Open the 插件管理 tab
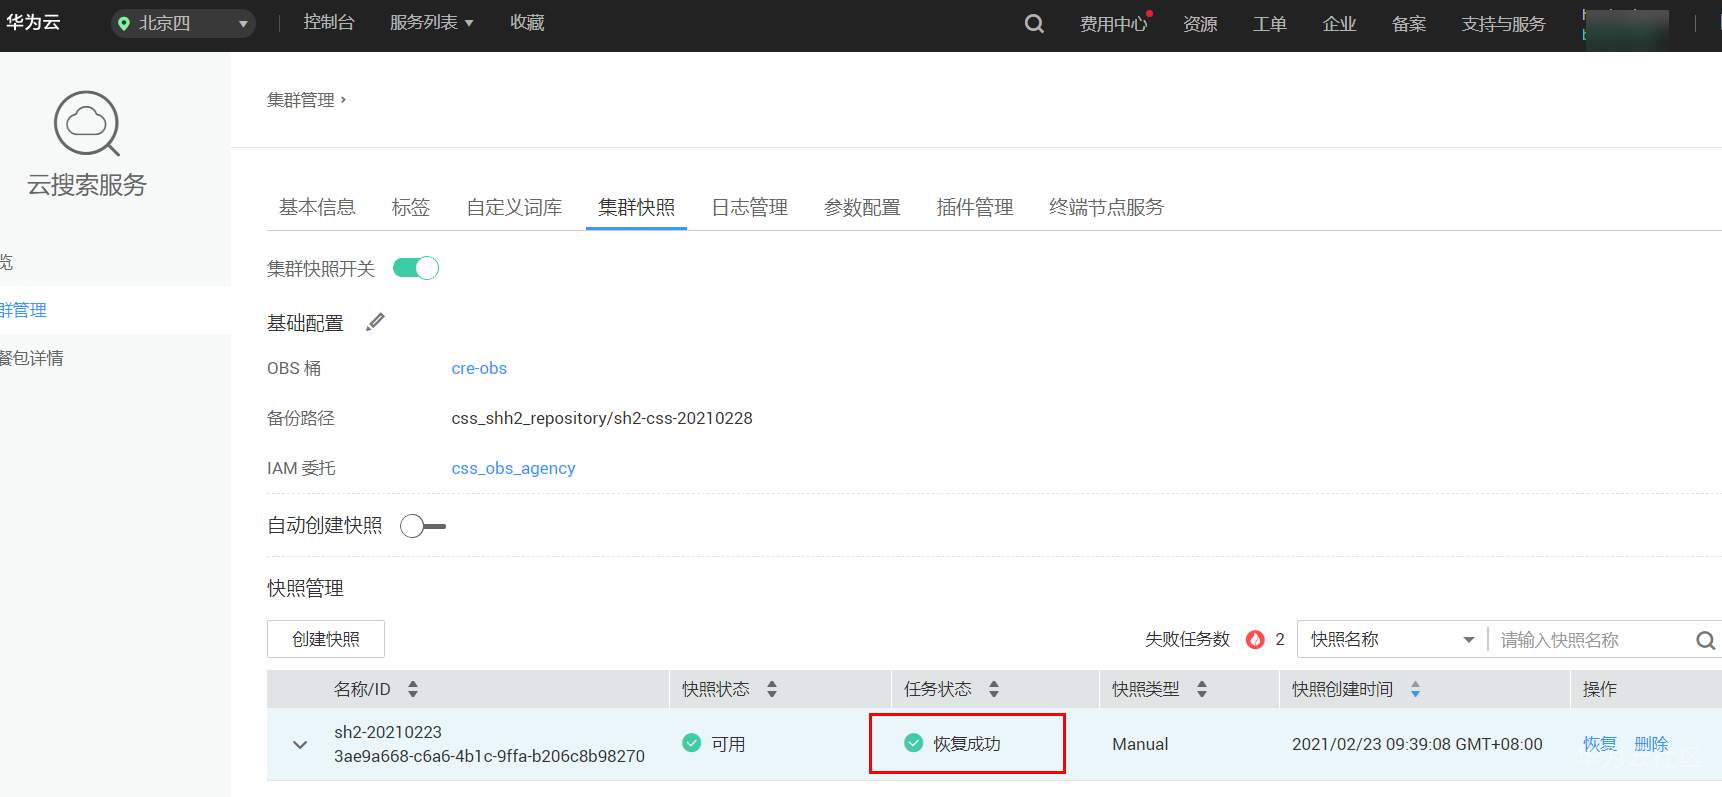 [975, 207]
